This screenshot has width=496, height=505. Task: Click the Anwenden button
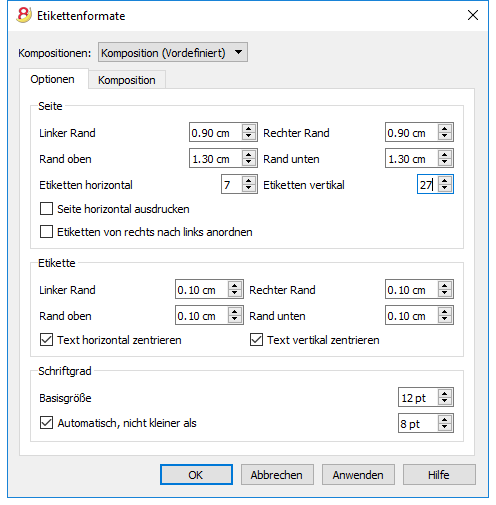coord(358,475)
